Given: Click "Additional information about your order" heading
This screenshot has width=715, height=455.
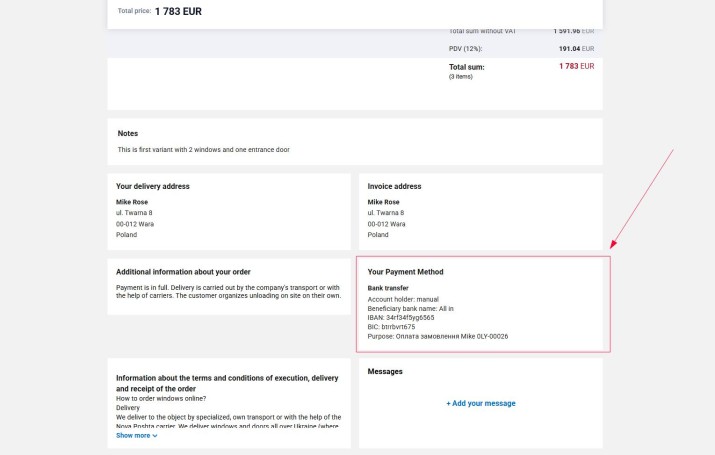Looking at the screenshot, I should [183, 272].
